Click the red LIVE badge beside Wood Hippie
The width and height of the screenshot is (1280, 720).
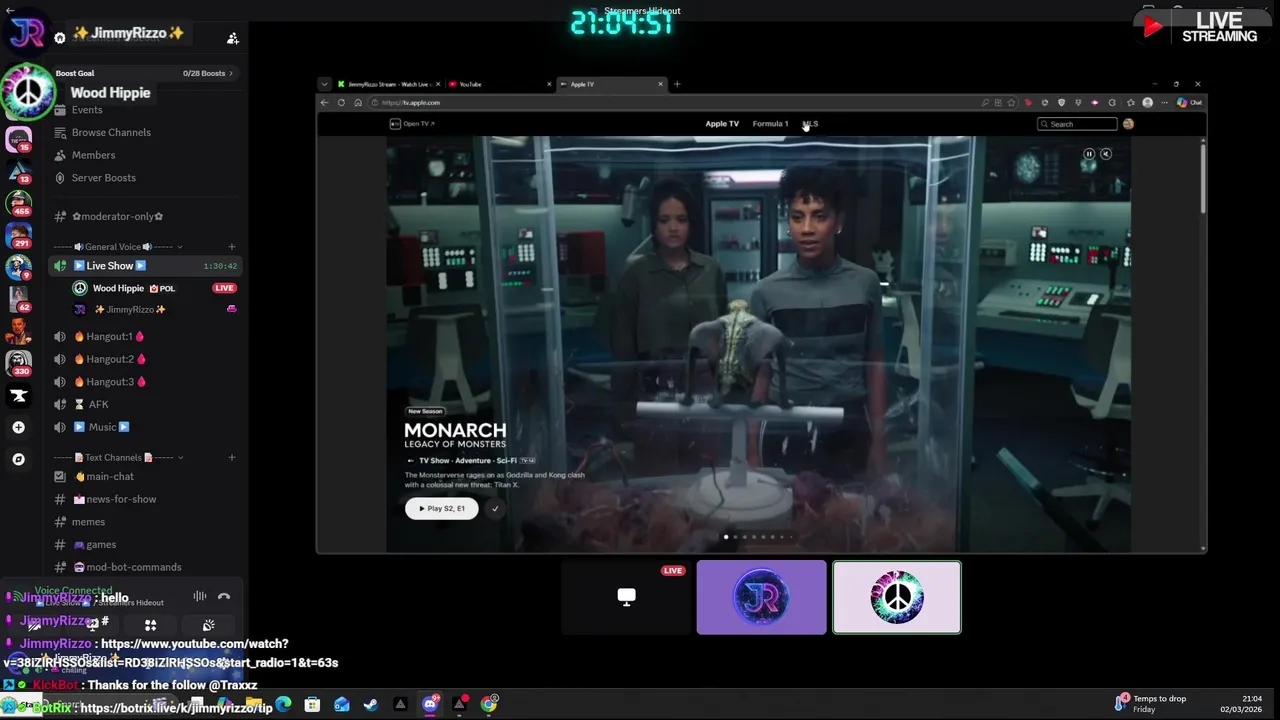[224, 288]
